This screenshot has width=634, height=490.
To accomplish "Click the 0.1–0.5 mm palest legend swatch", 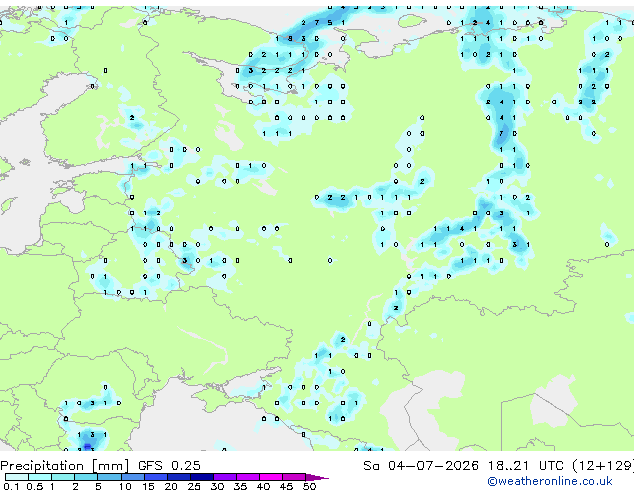I will [x=17, y=477].
